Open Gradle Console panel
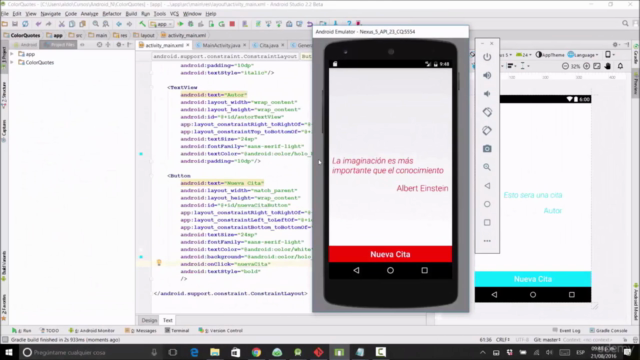 (x=608, y=331)
